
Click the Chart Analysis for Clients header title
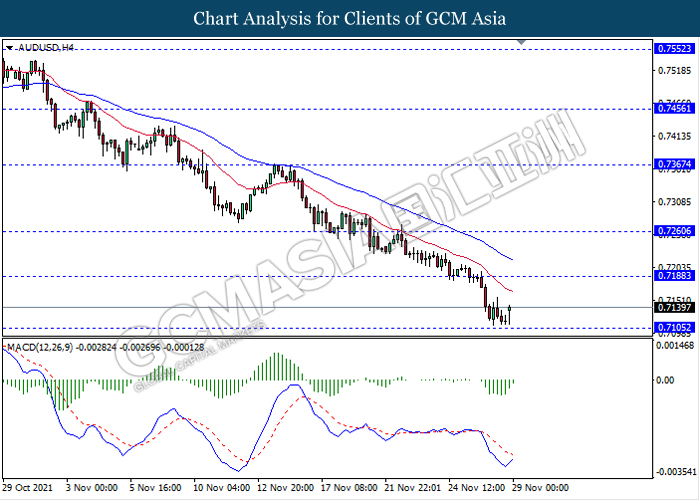click(350, 18)
